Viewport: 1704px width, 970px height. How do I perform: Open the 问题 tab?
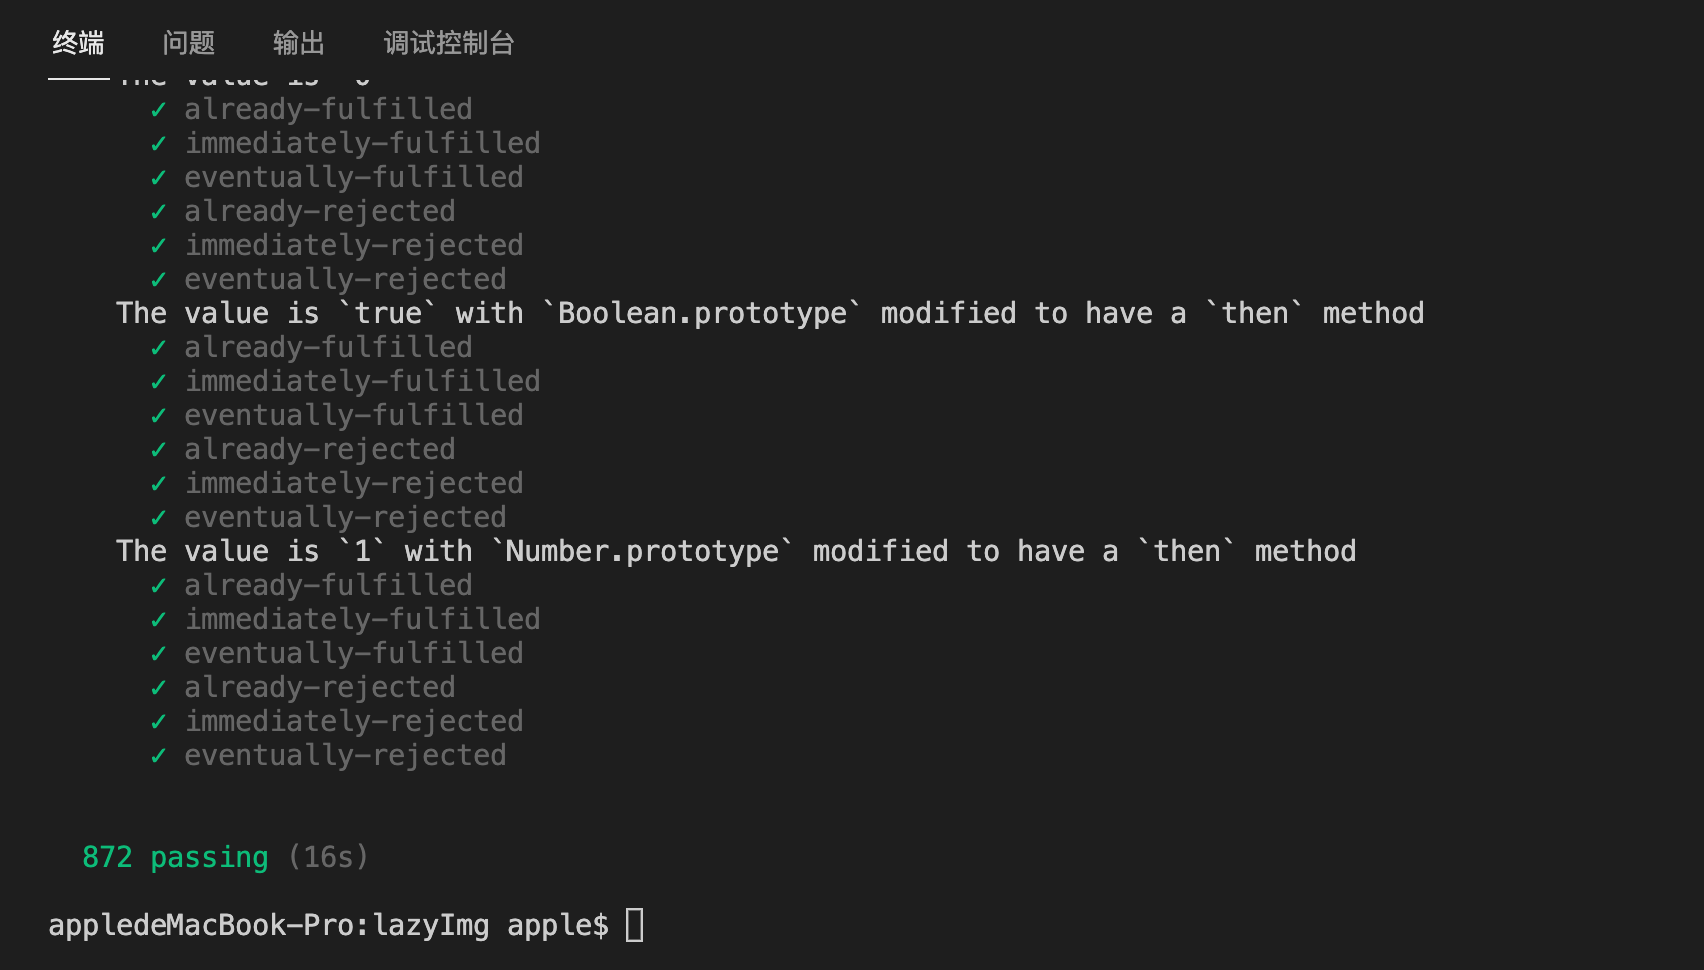pyautogui.click(x=188, y=43)
